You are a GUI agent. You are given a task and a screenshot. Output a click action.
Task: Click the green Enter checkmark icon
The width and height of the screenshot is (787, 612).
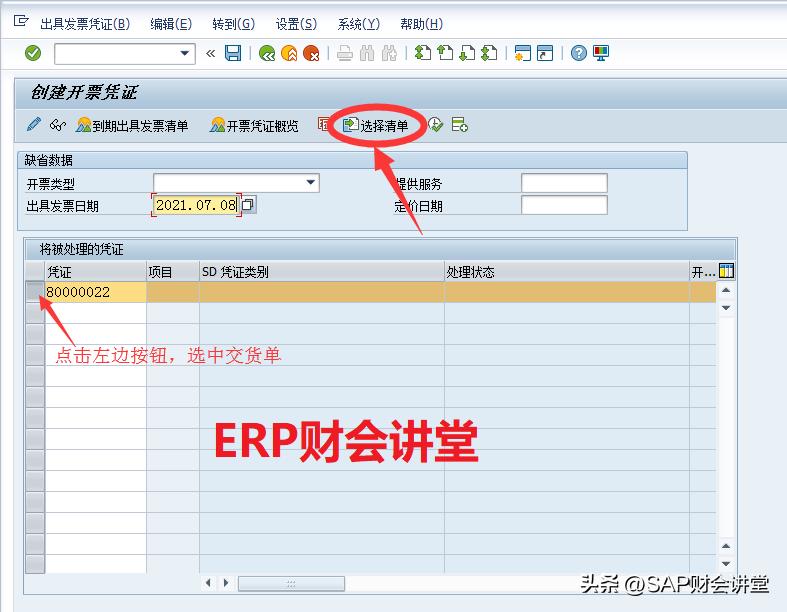coord(33,53)
